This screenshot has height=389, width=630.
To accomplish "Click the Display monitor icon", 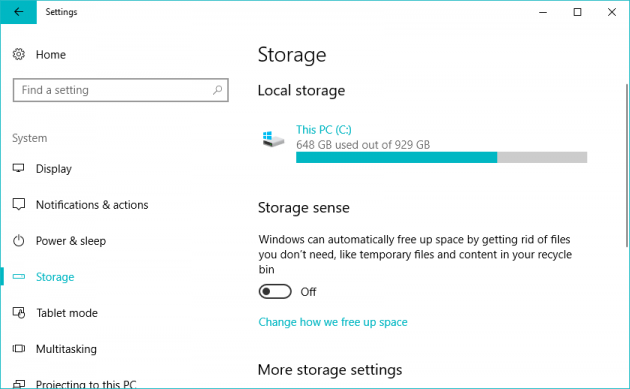I will (x=18, y=168).
